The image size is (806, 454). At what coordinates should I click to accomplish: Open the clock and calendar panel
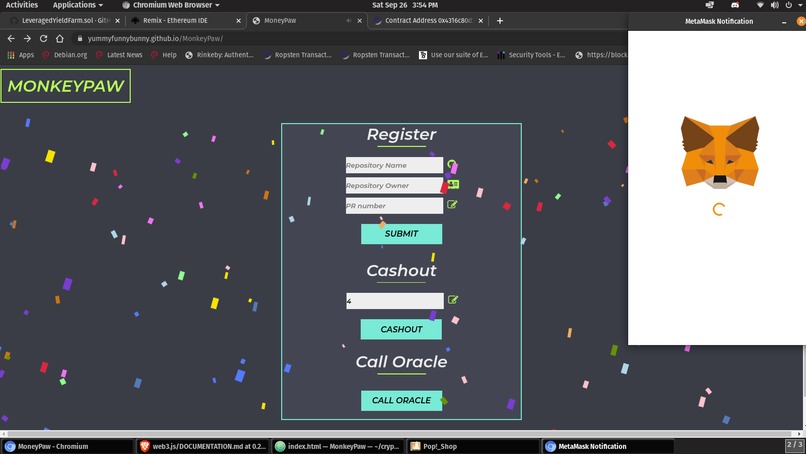(405, 5)
